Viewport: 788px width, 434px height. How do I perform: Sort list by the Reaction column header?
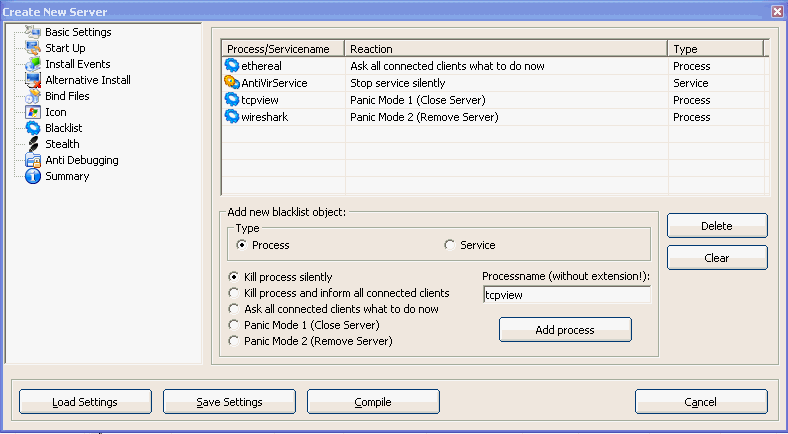(x=505, y=48)
